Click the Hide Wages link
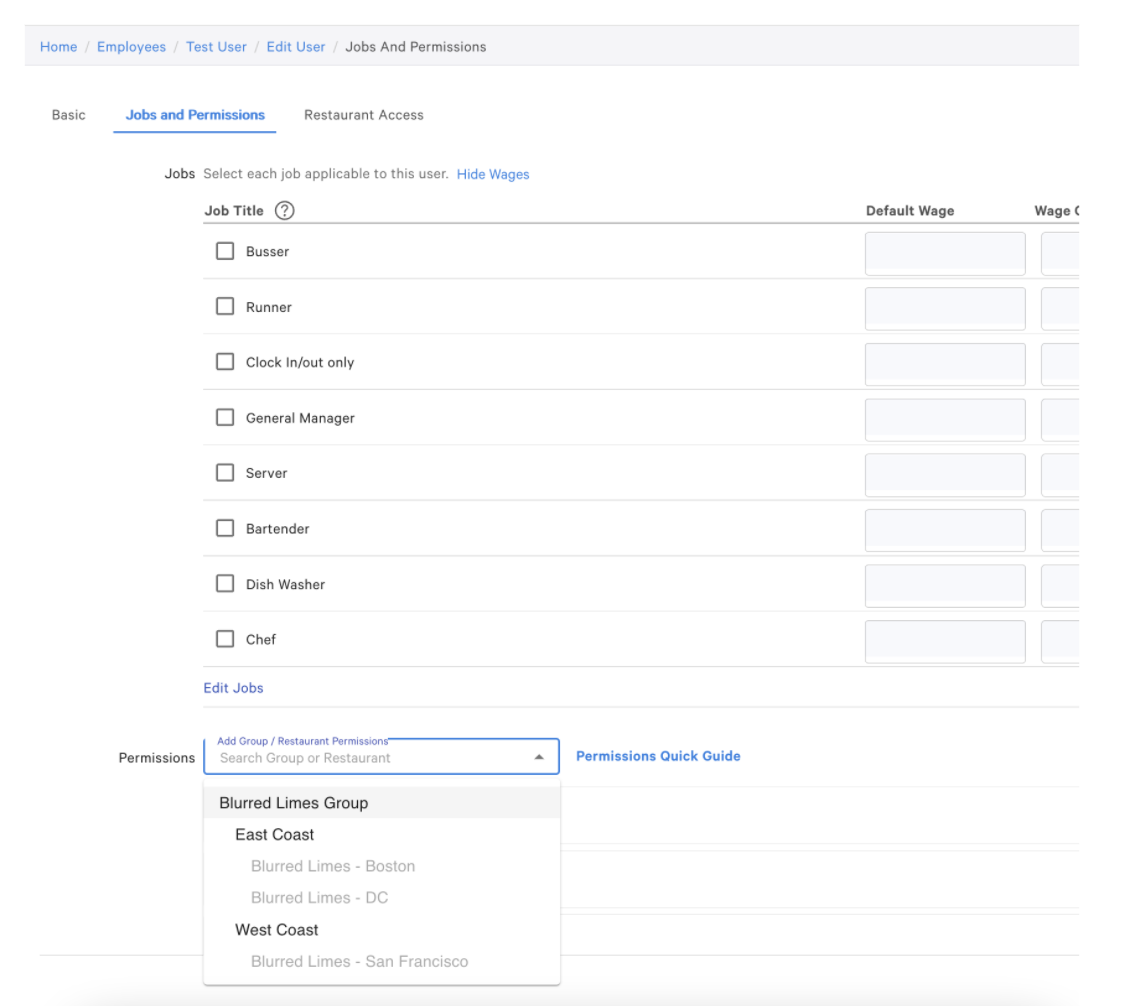1136x1006 pixels. click(x=493, y=174)
